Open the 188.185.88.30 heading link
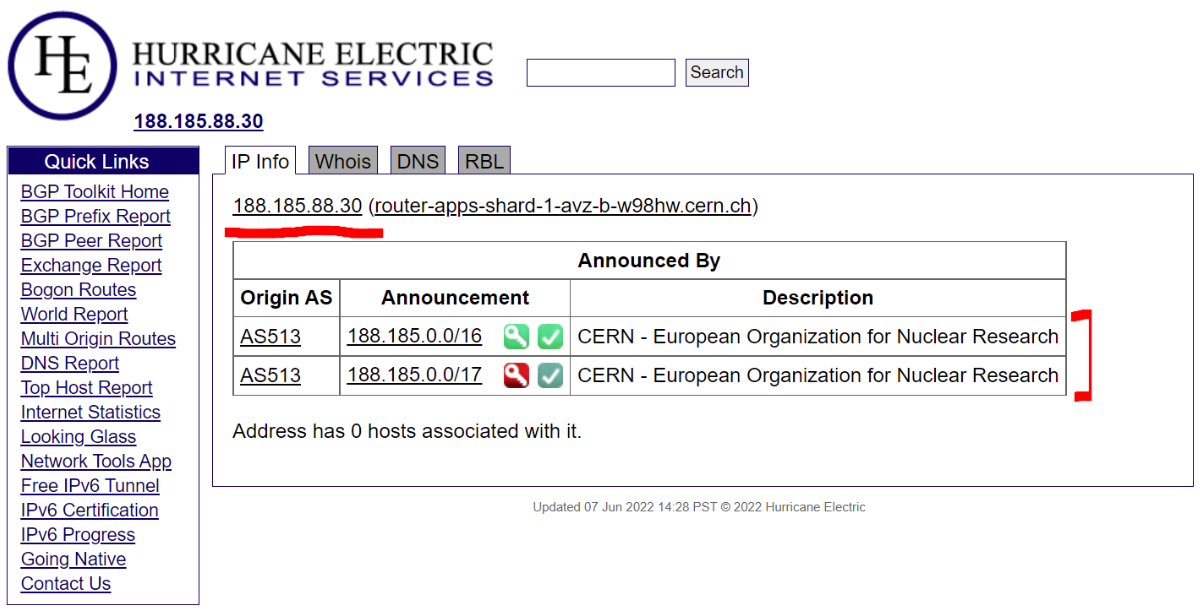The width and height of the screenshot is (1200, 613). [198, 121]
